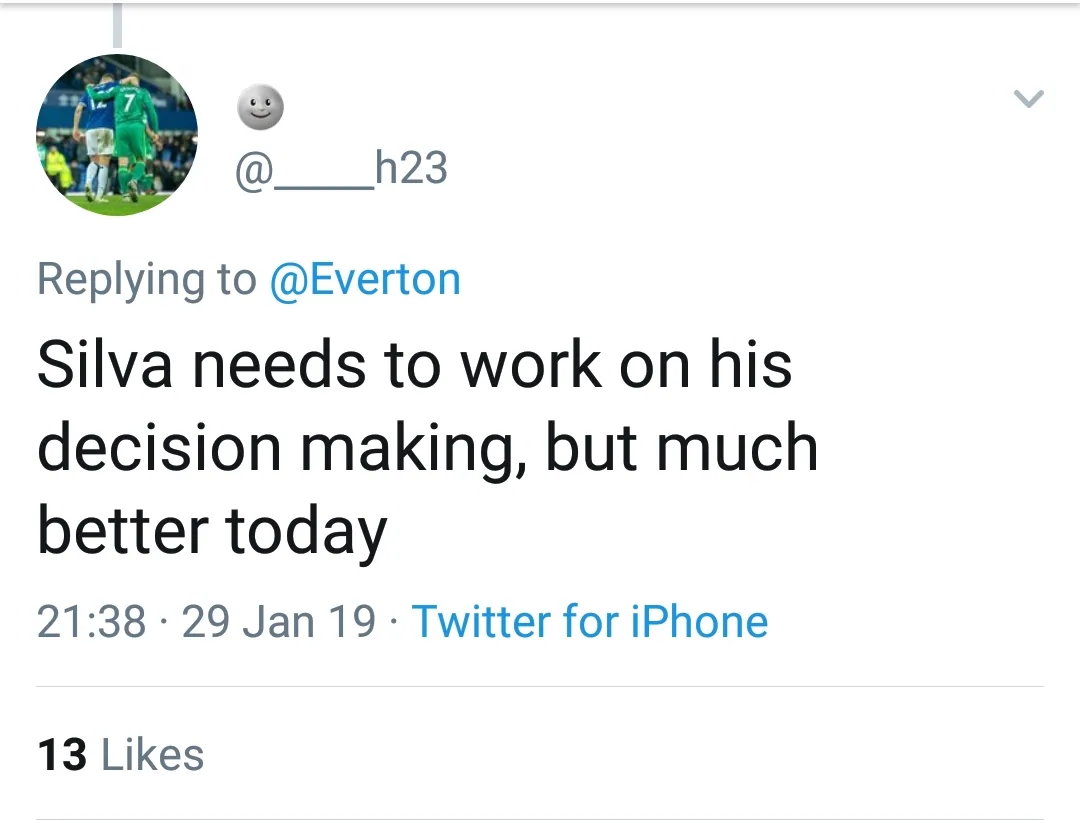The image size is (1080, 823).
Task: Click the 'decision making, but much' text line
Action: coord(427,447)
